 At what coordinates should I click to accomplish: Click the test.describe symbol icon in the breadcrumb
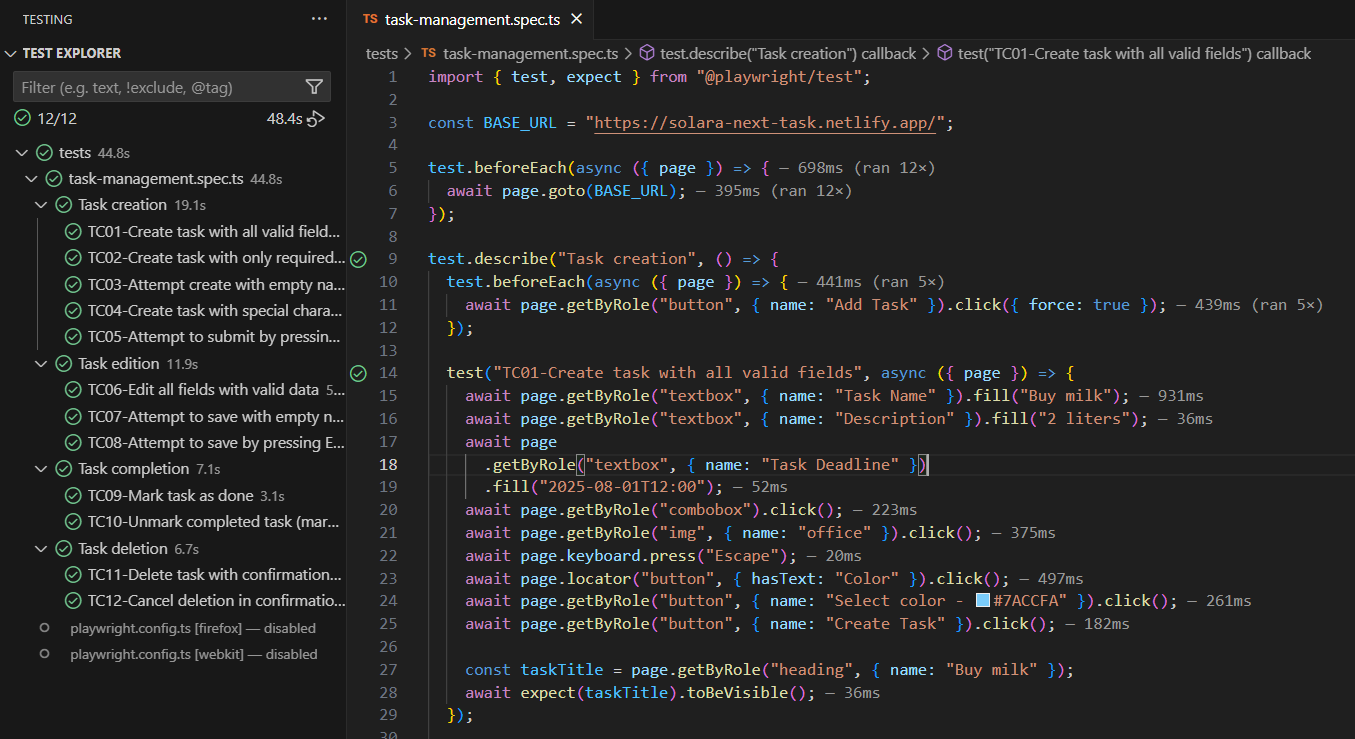pyautogui.click(x=647, y=54)
